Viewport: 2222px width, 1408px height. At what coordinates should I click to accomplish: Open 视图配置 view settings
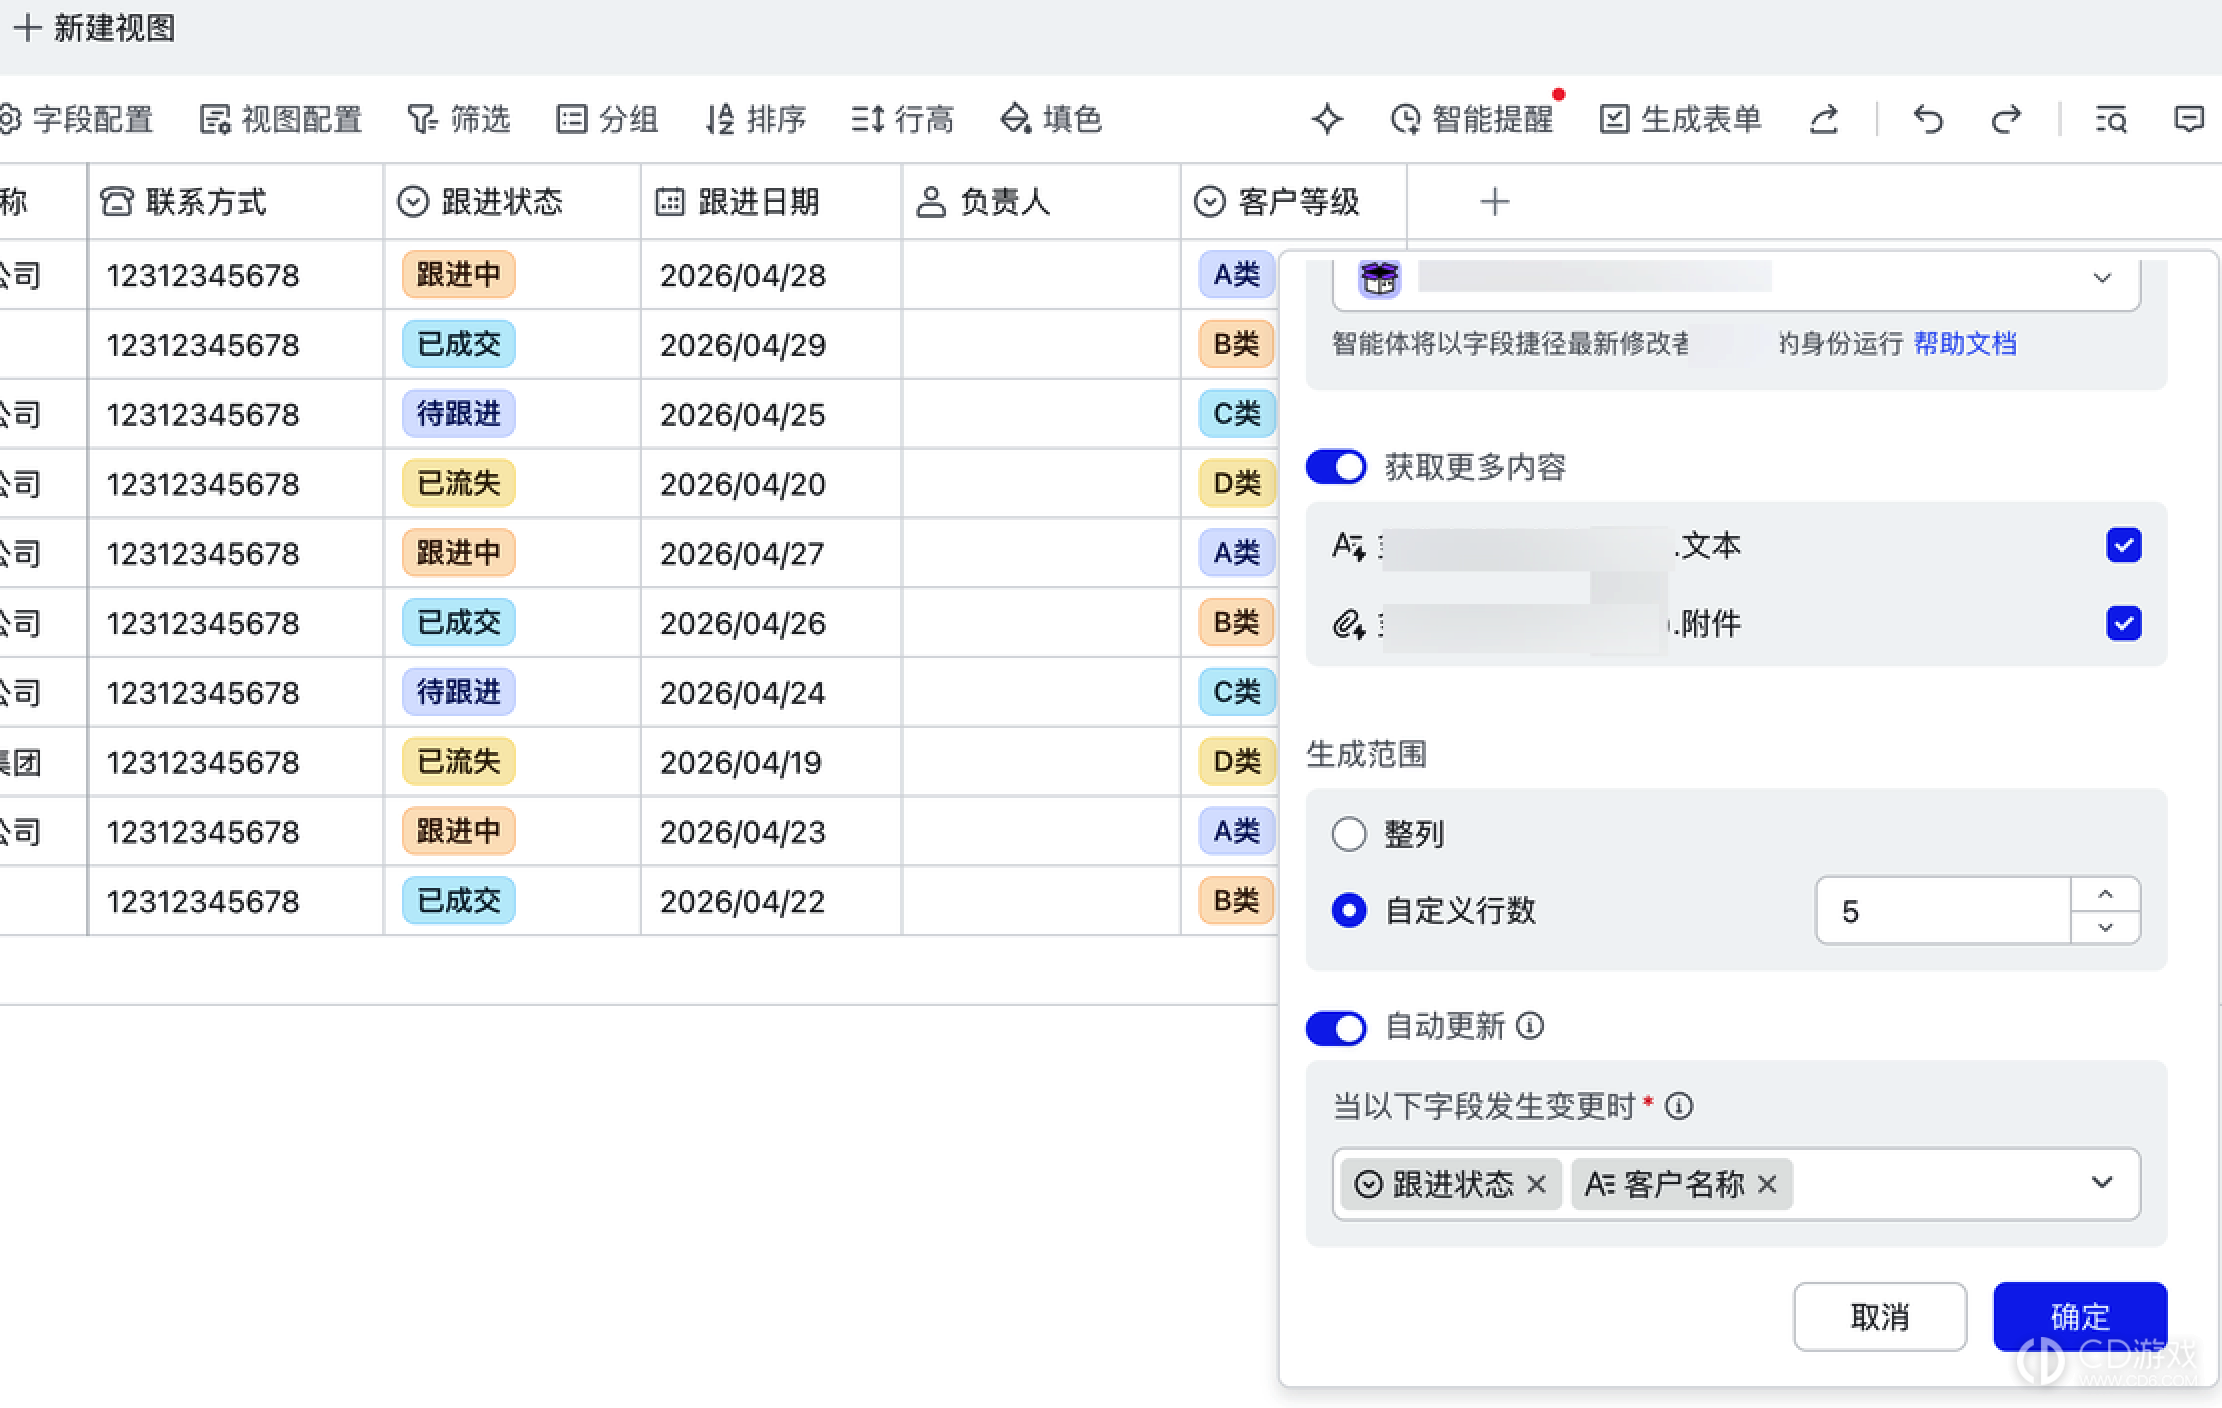(281, 119)
